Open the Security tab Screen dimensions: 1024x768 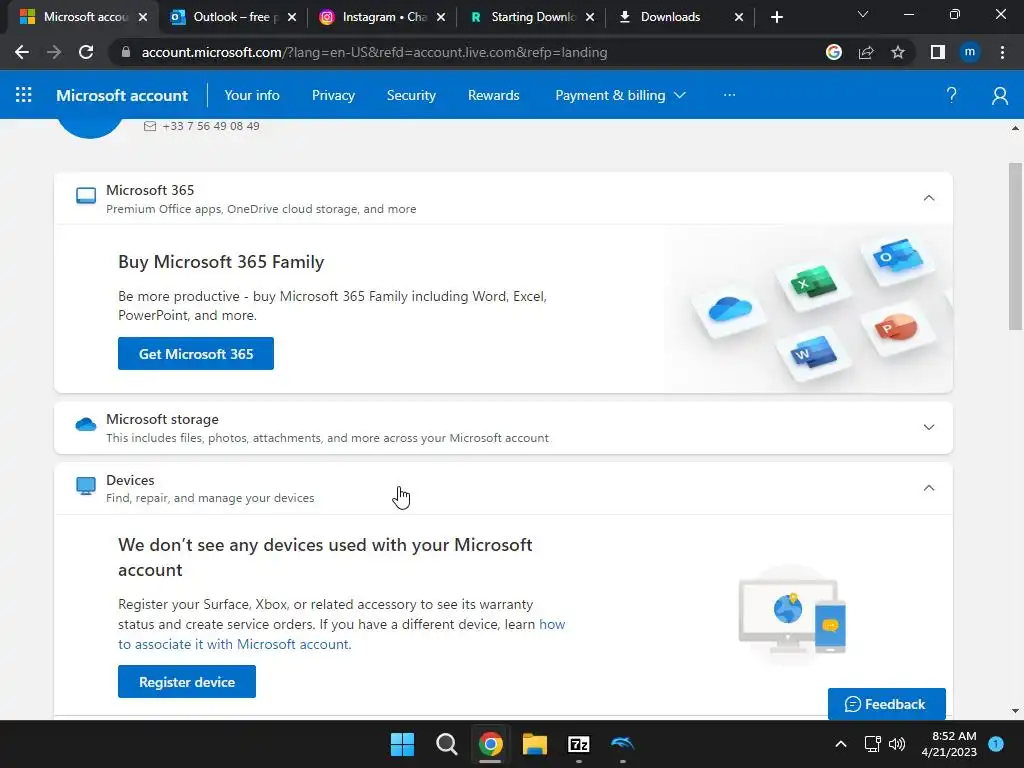click(411, 95)
